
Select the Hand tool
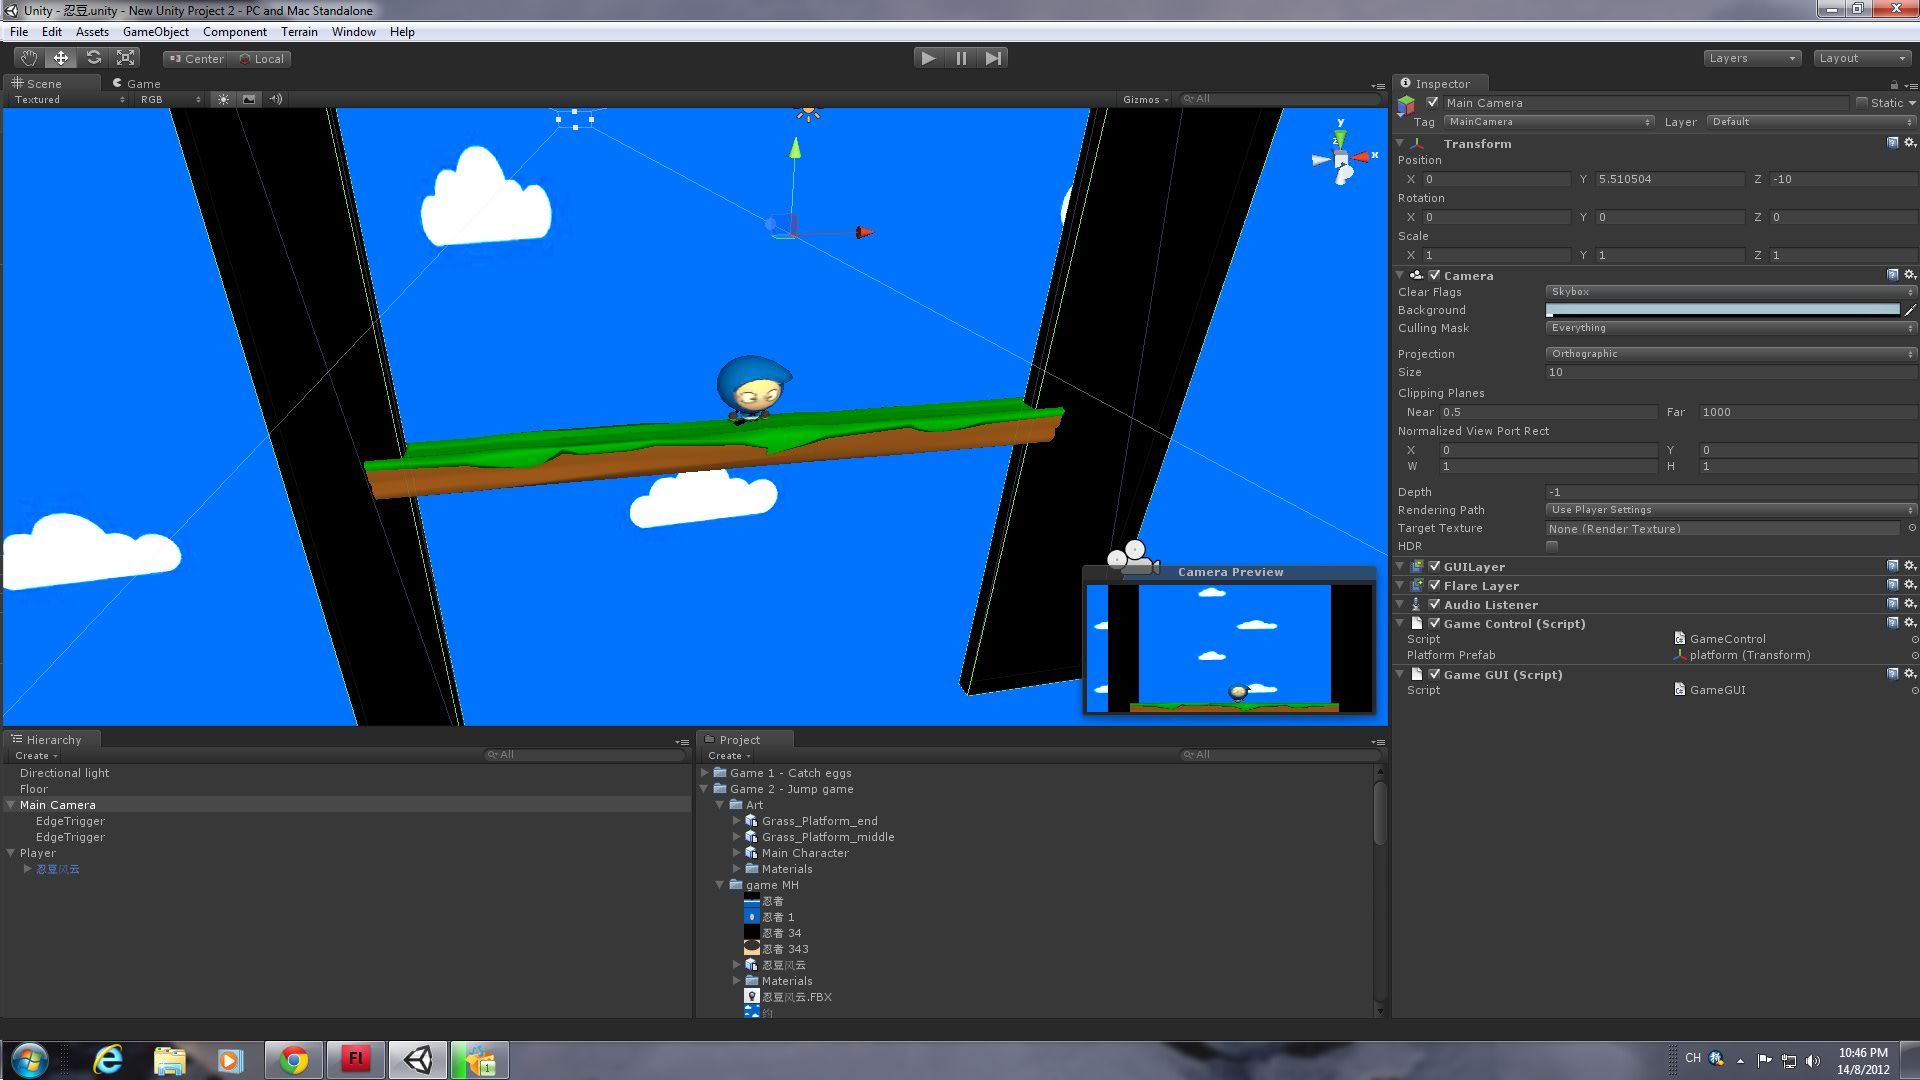(x=29, y=58)
